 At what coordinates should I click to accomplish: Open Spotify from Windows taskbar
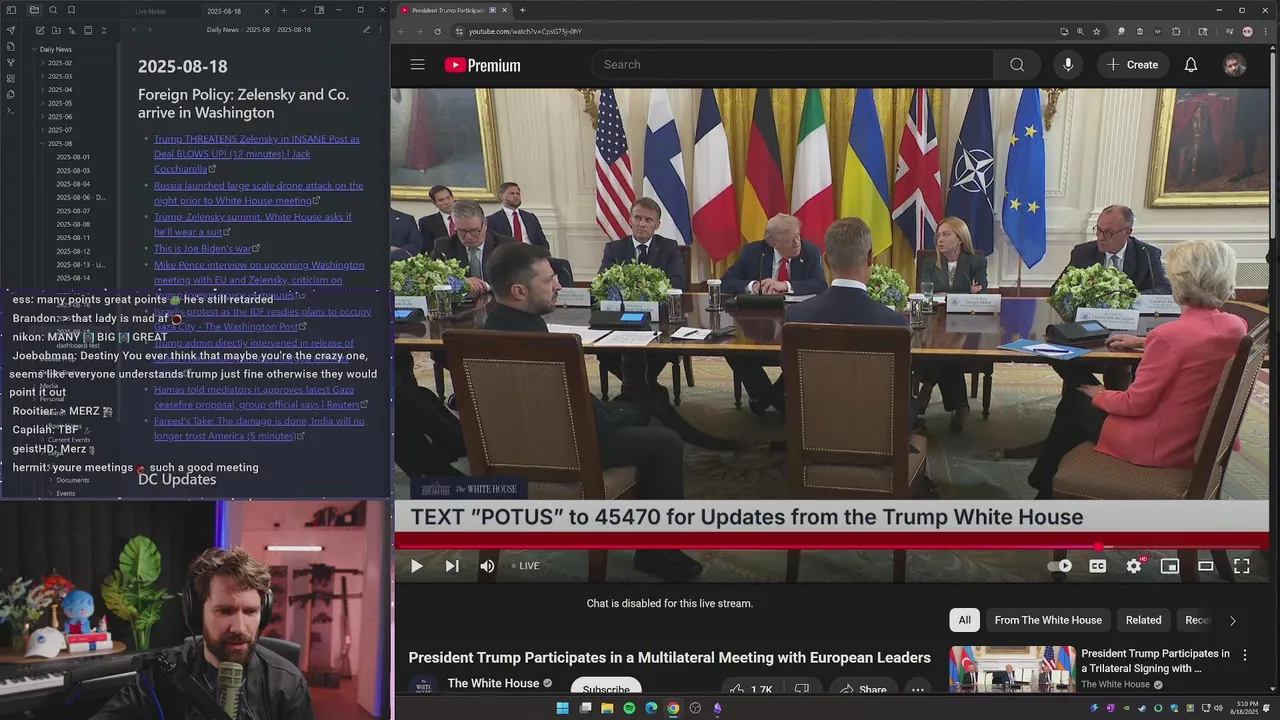pyautogui.click(x=629, y=708)
